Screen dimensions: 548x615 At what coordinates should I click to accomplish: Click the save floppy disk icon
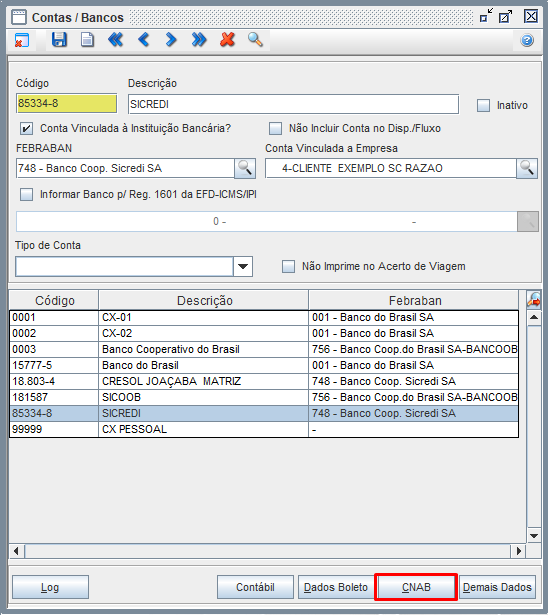[x=59, y=40]
